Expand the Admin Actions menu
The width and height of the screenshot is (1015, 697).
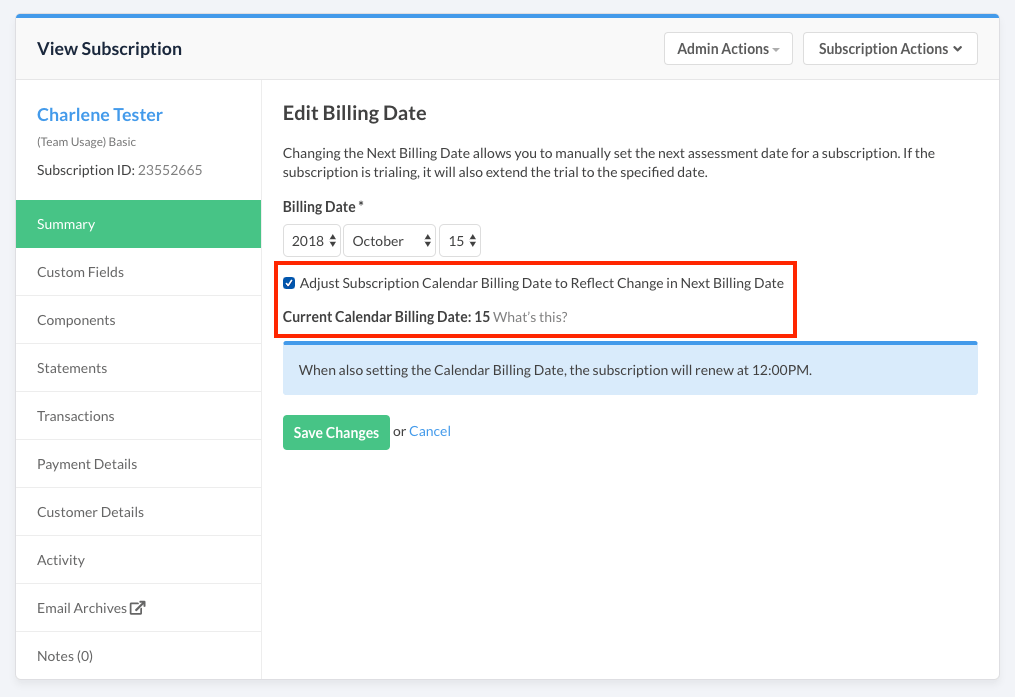[727, 49]
